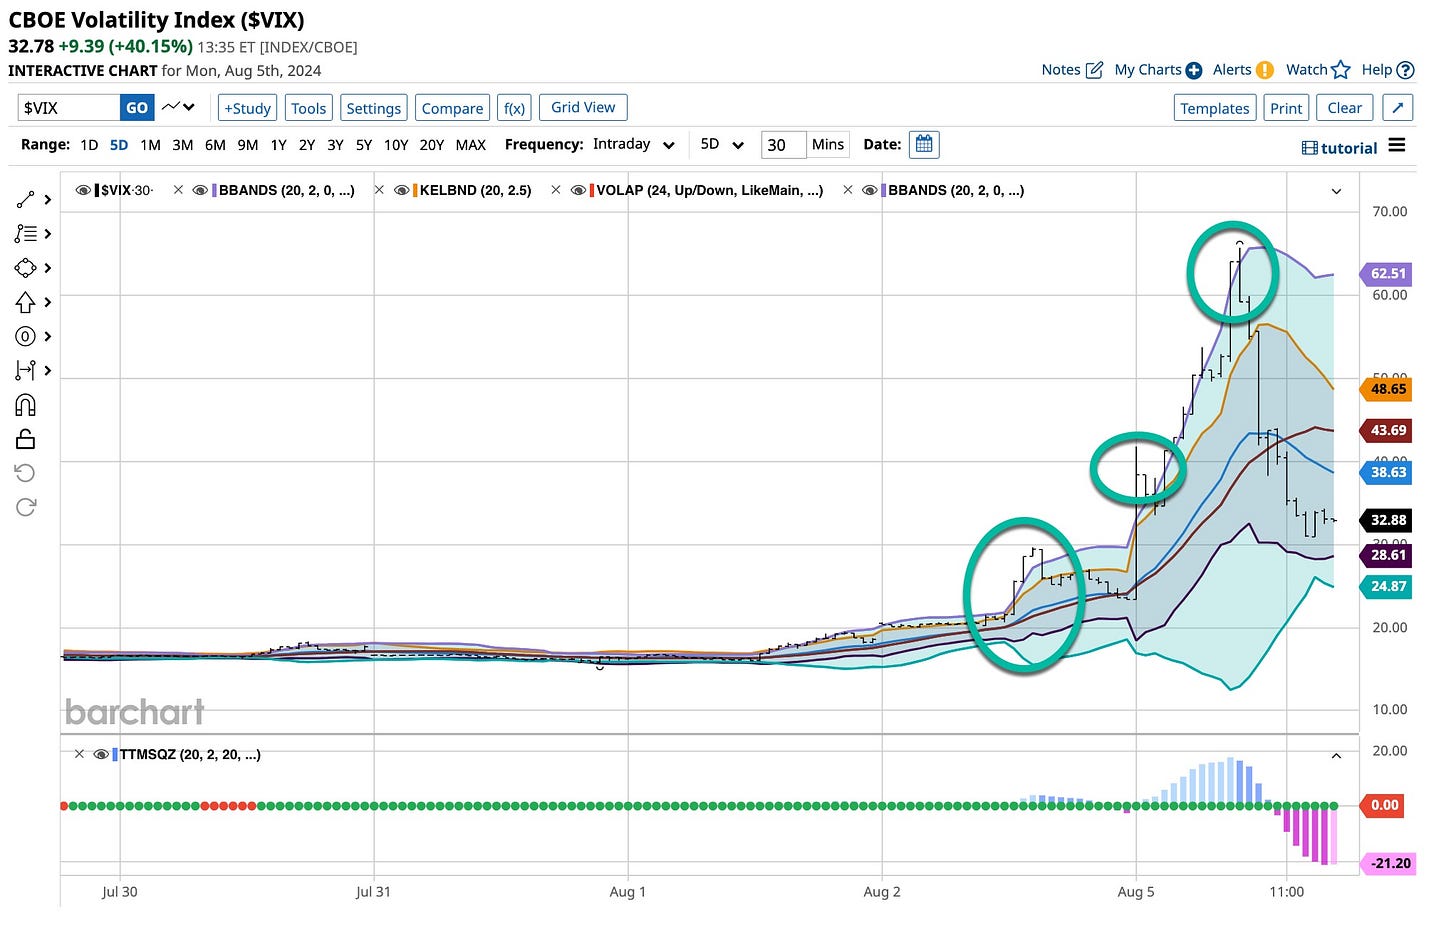Click the Help question mark icon
This screenshot has width=1456, height=947.
click(x=1405, y=70)
